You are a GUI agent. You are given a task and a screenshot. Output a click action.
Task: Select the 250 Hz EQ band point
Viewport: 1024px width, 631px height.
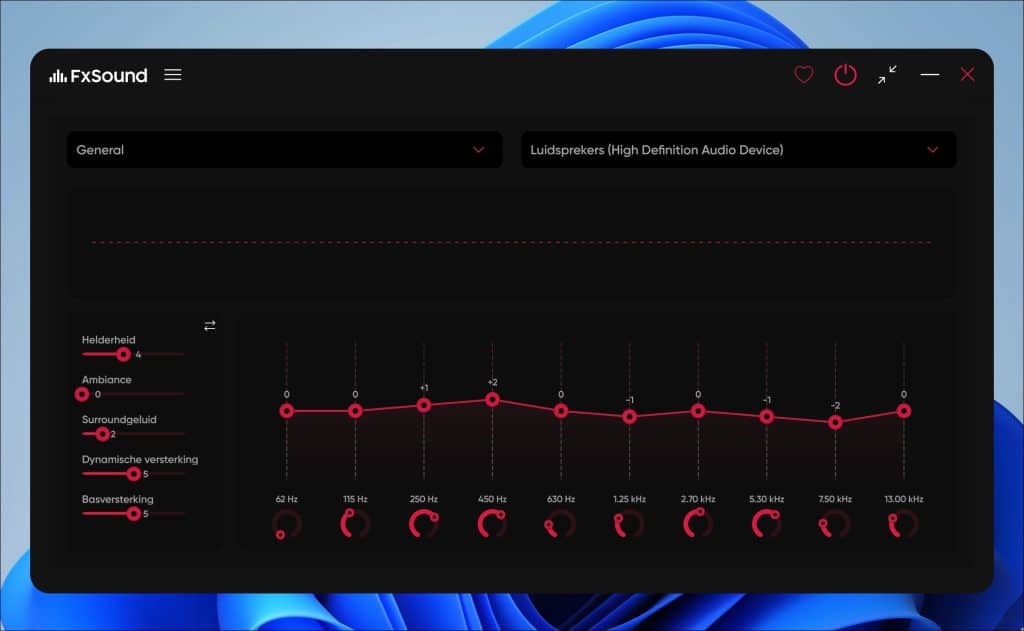(x=424, y=405)
